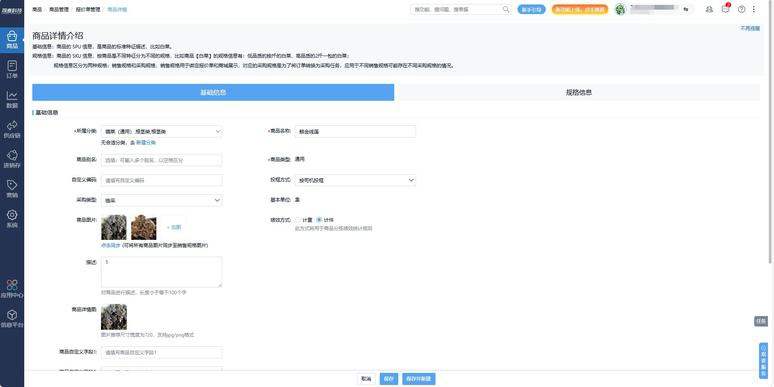
Task: Go to 商品 in the breadcrumb
Action: point(37,9)
